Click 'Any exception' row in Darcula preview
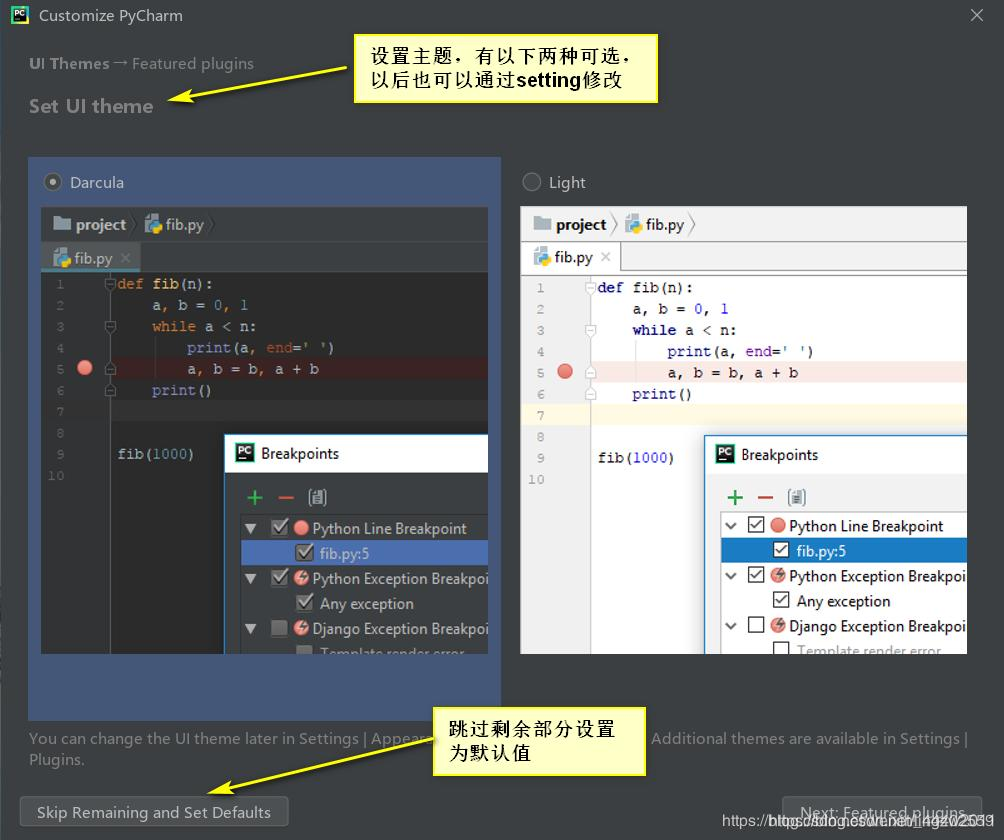Screen dimensions: 1004x840 pyautogui.click(x=364, y=603)
